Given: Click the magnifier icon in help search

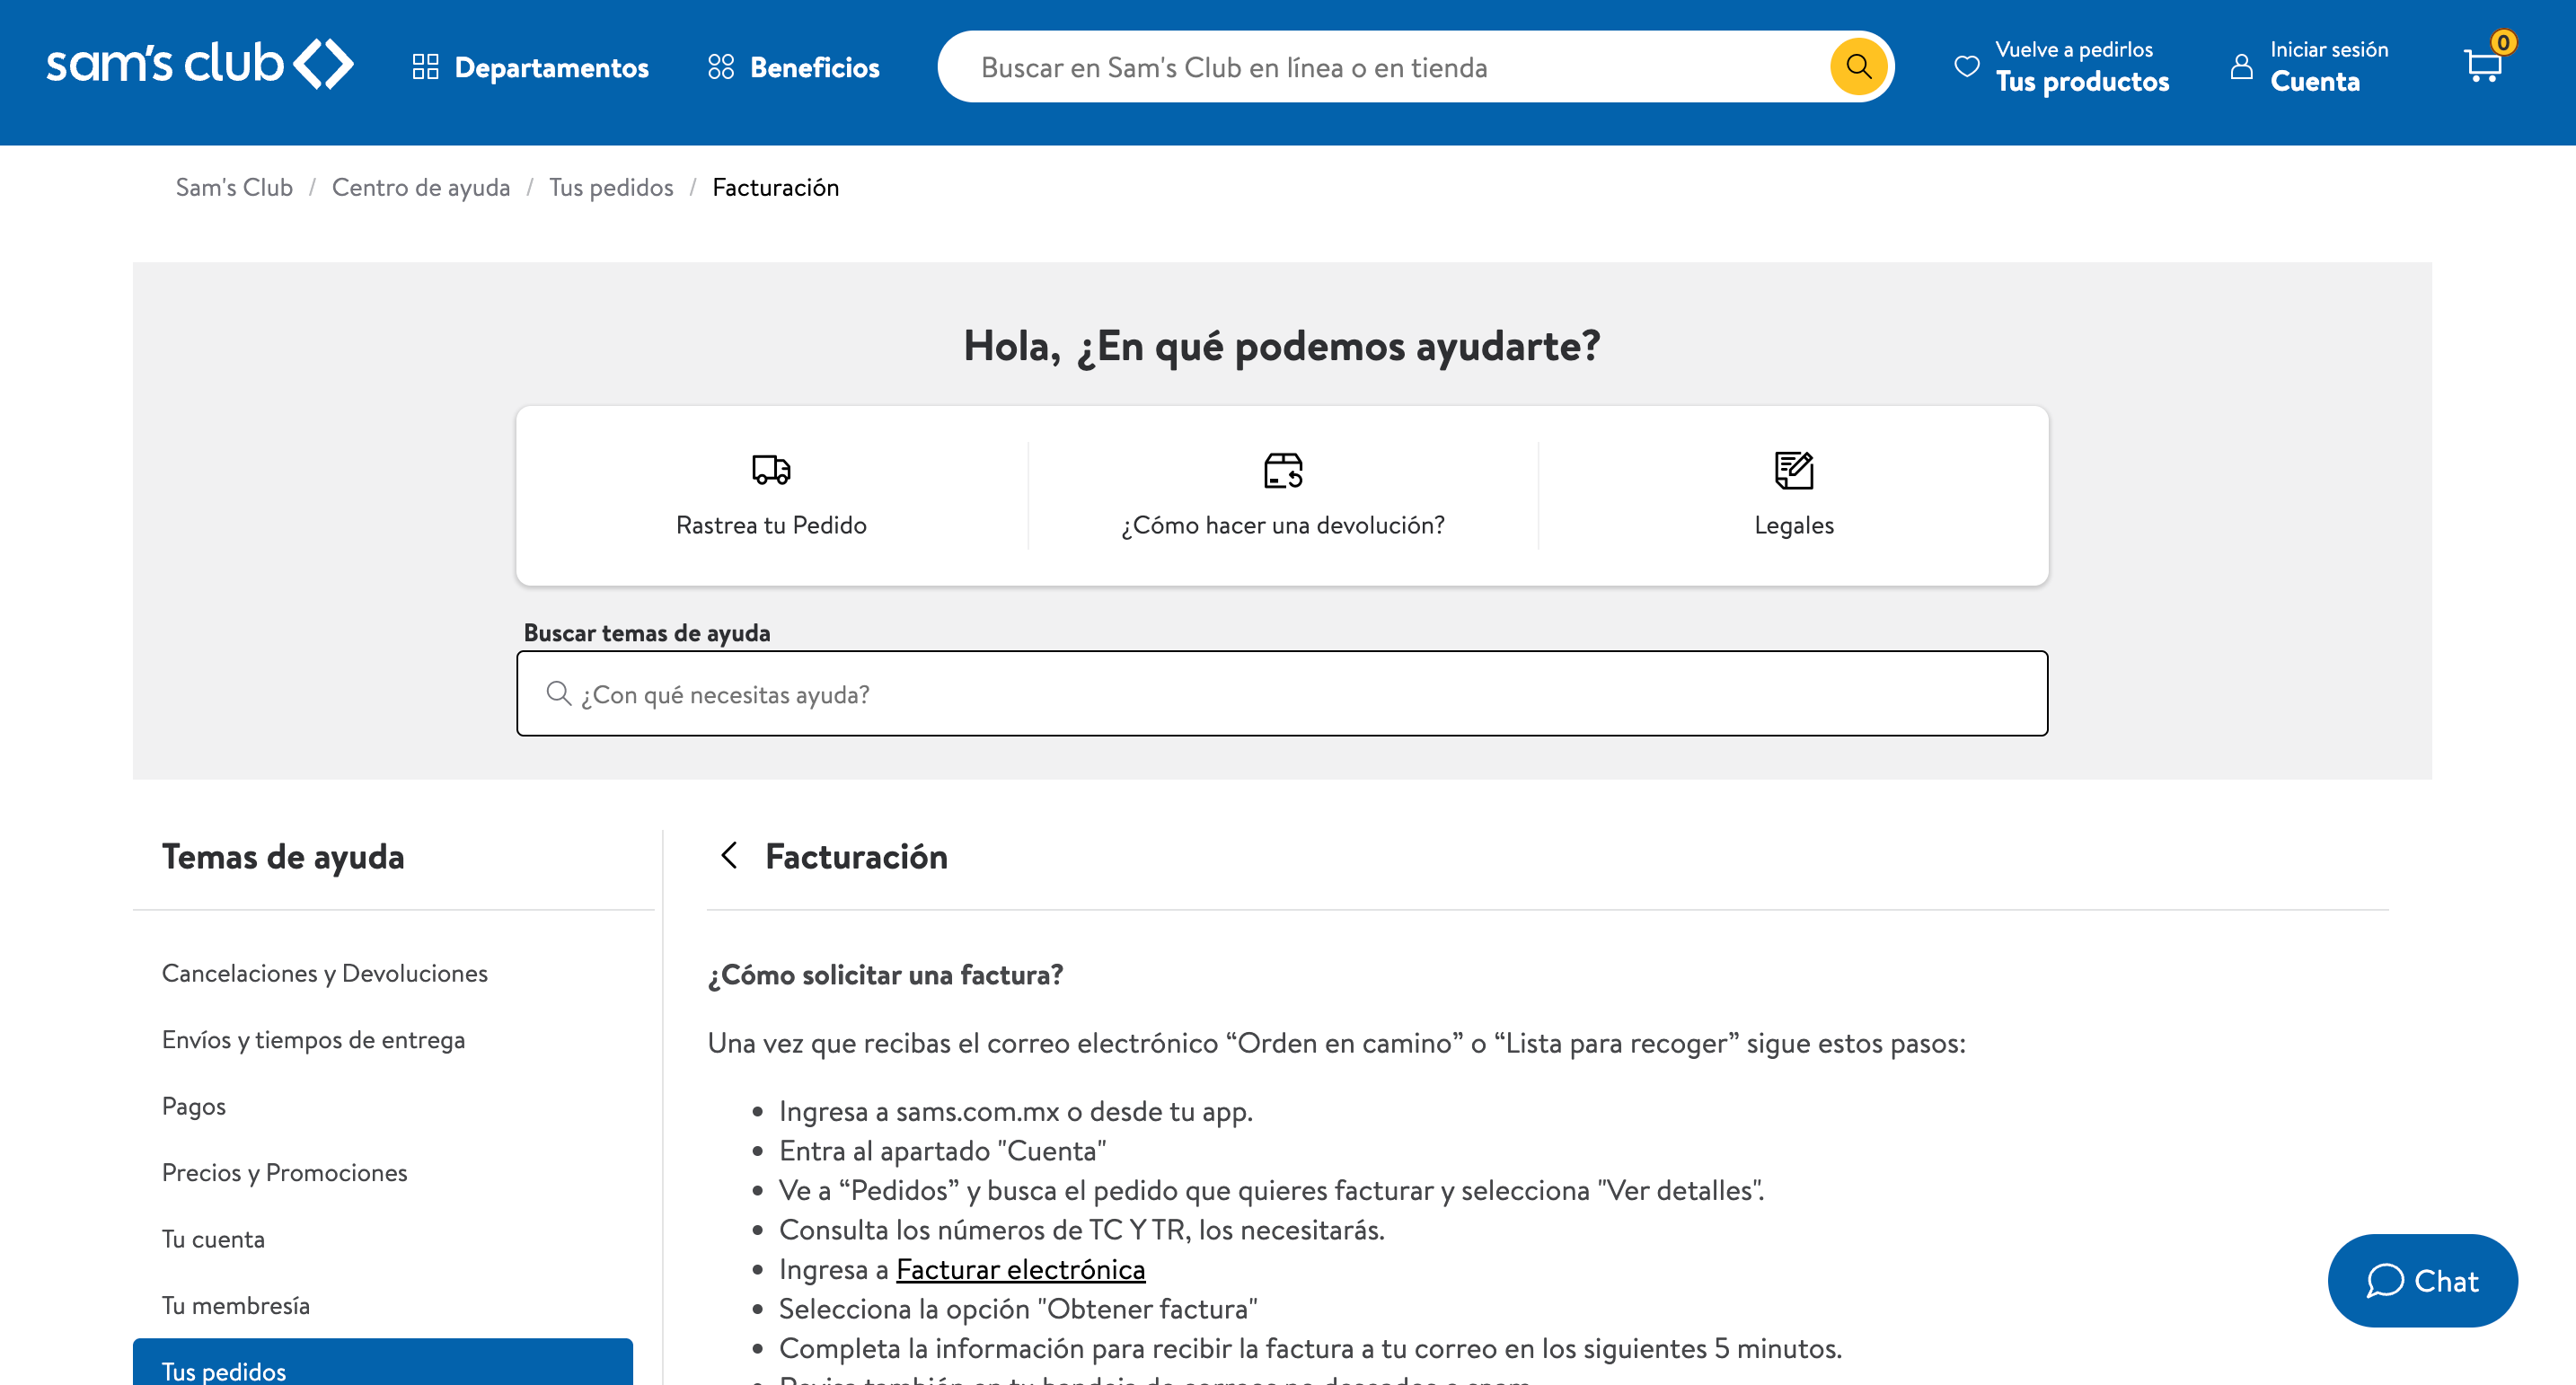Looking at the screenshot, I should [558, 693].
